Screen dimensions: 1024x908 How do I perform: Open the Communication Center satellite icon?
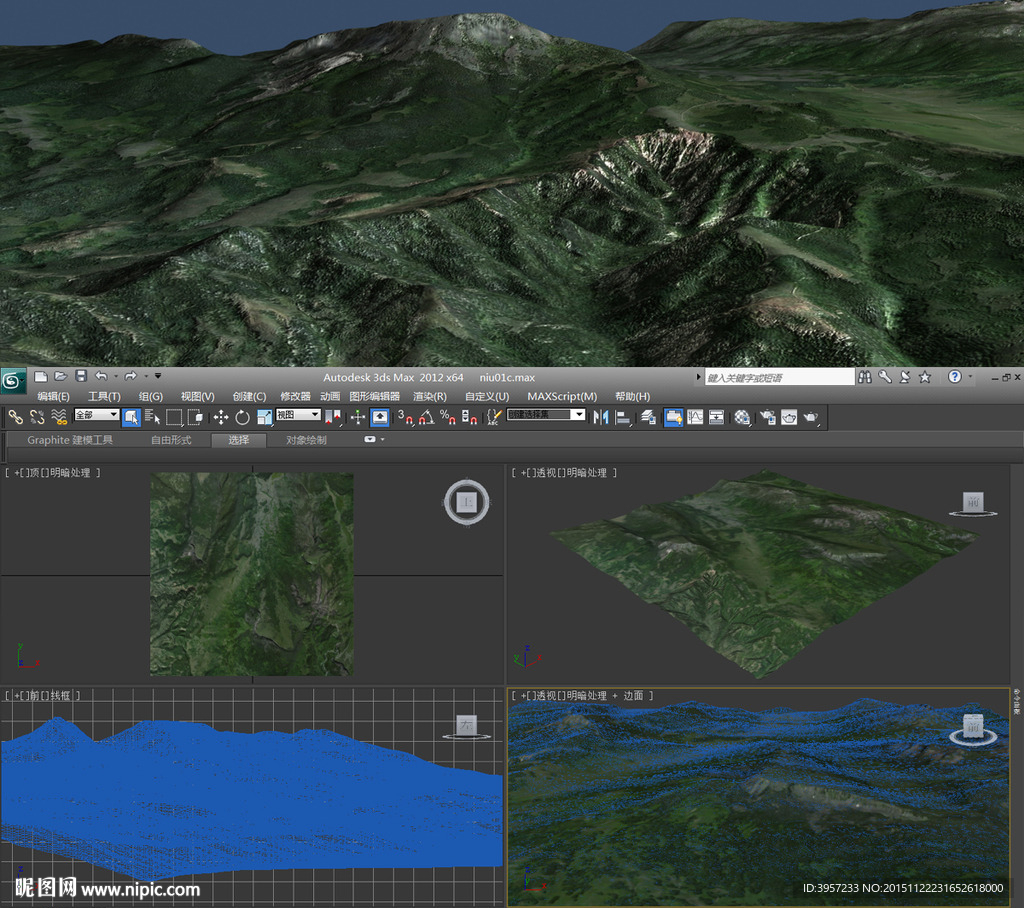coord(905,377)
